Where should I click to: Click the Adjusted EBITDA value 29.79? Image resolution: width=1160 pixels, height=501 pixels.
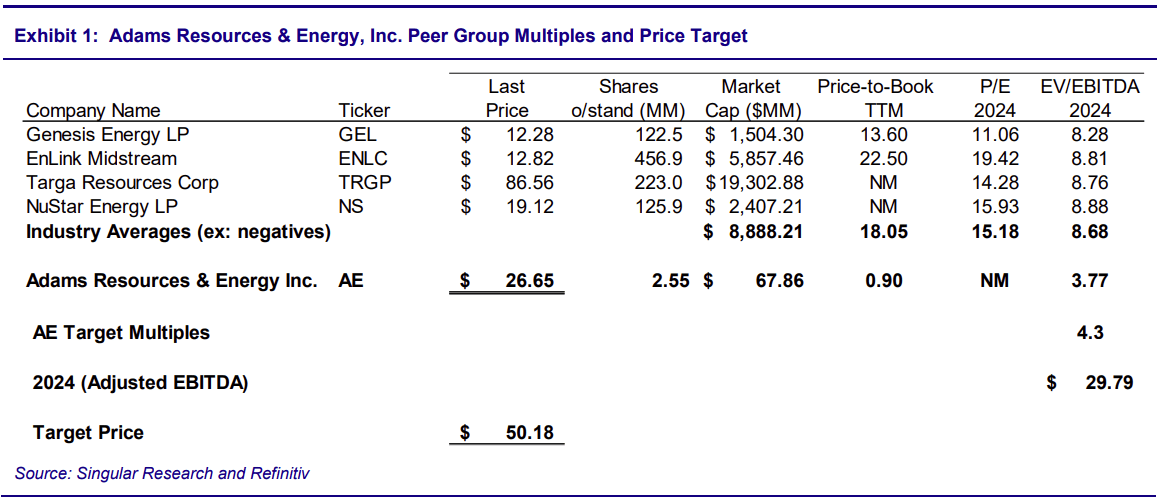click(1106, 382)
